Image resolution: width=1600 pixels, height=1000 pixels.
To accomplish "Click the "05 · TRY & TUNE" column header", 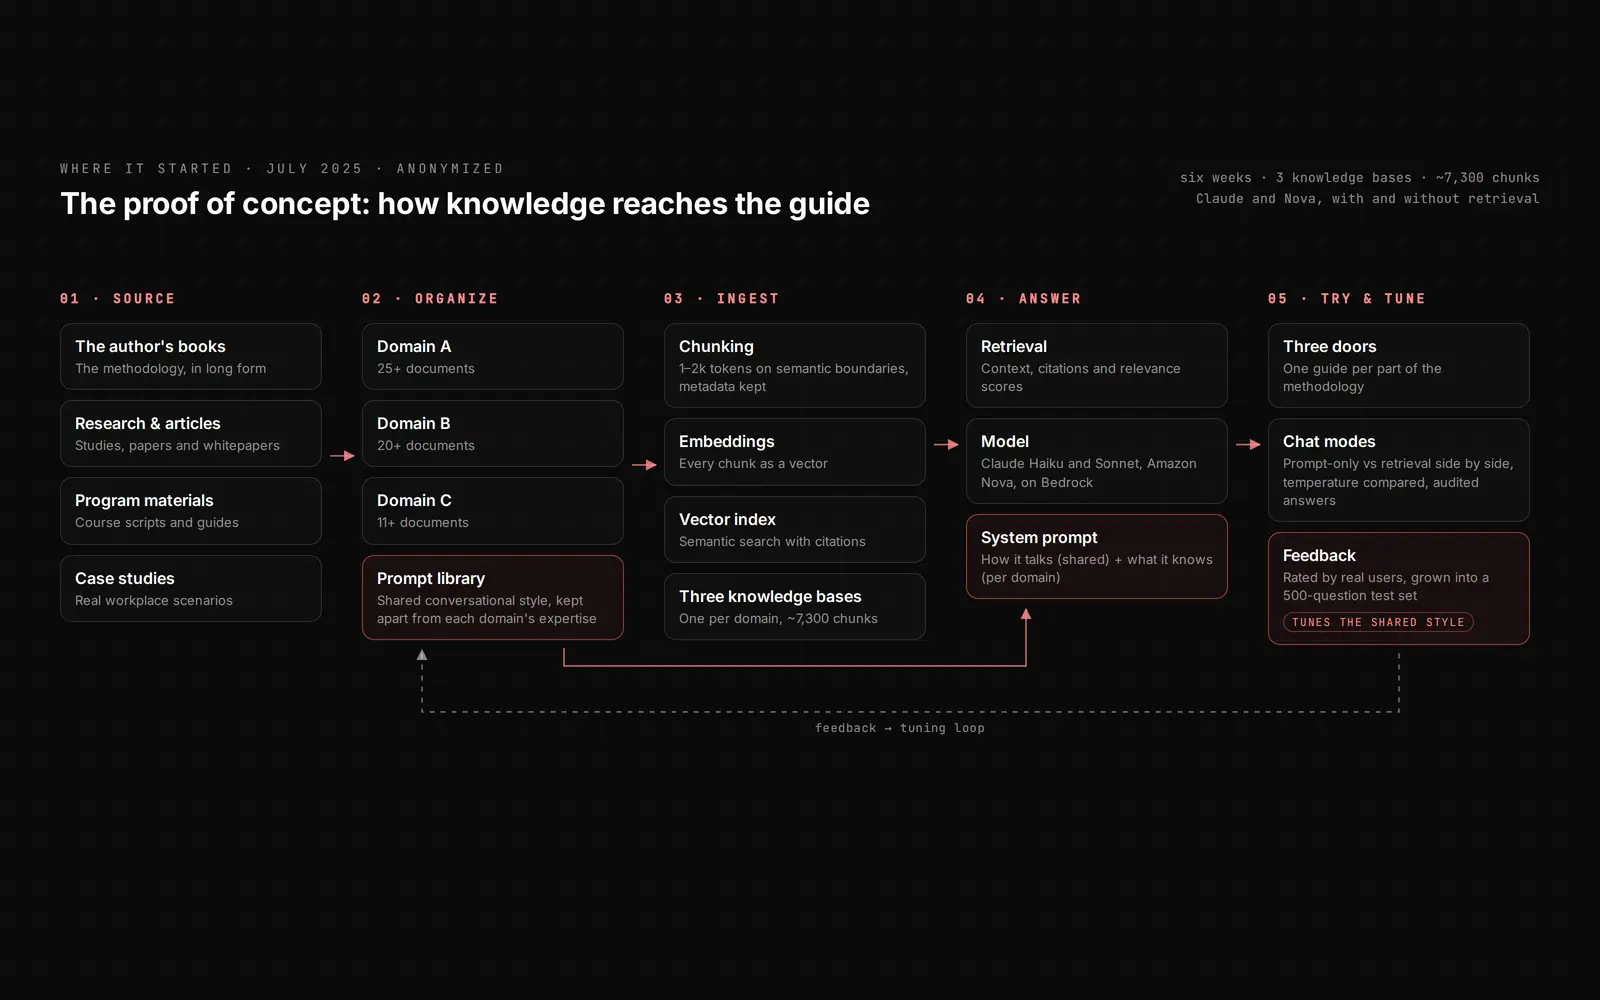I will [x=1347, y=298].
